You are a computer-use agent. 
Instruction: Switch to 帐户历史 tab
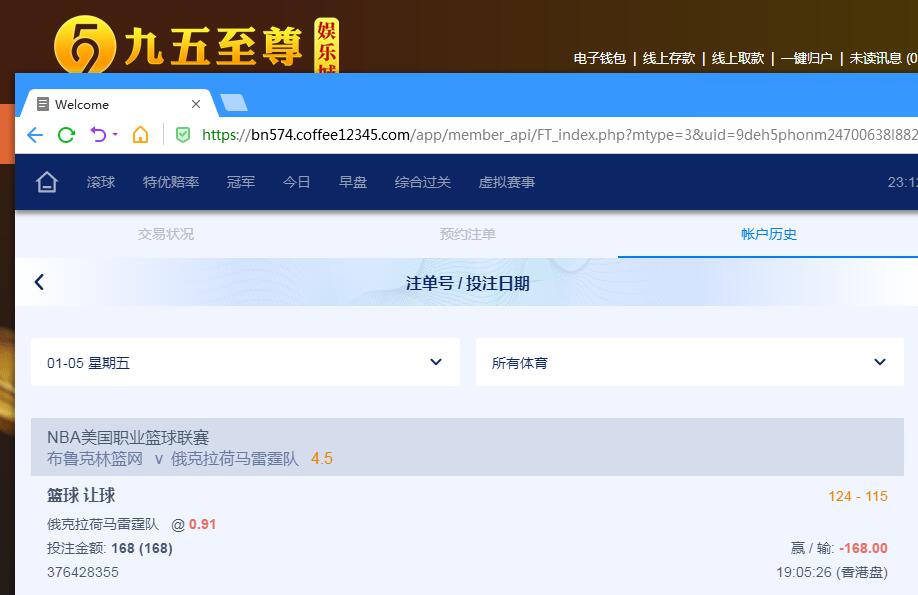tap(769, 234)
